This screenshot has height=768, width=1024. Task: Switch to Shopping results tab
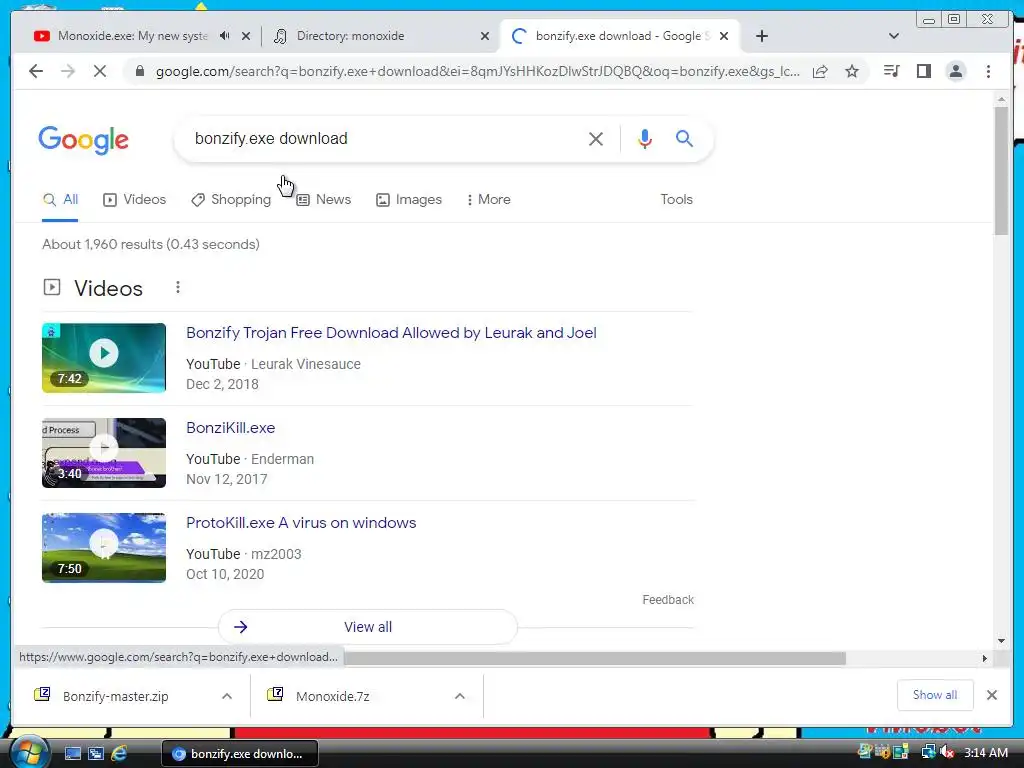point(231,199)
